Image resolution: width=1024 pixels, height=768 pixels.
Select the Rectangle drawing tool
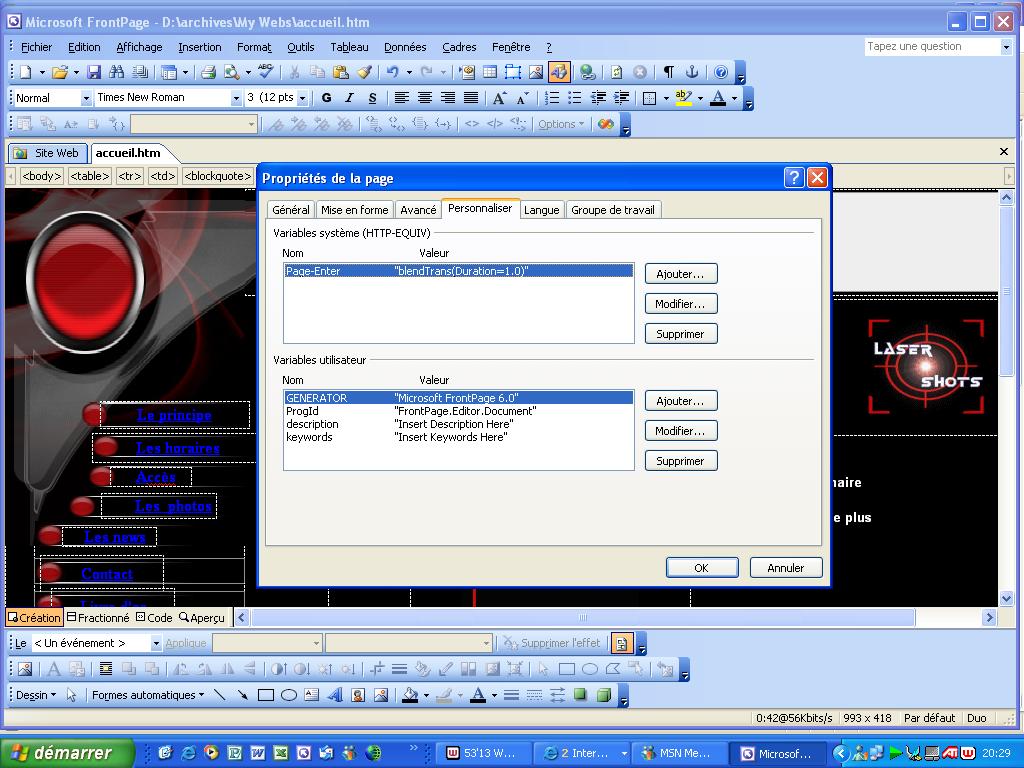pyautogui.click(x=265, y=695)
